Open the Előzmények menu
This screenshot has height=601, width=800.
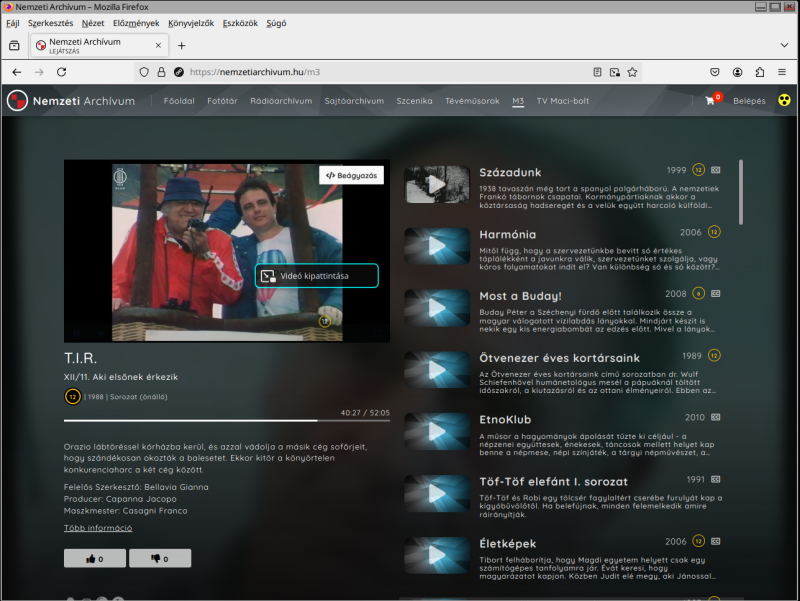pyautogui.click(x=136, y=23)
